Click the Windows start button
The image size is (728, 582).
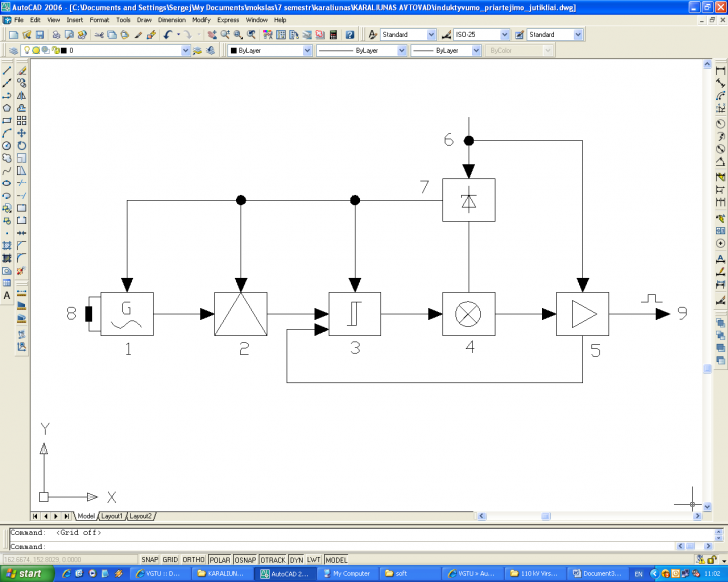[x=26, y=574]
